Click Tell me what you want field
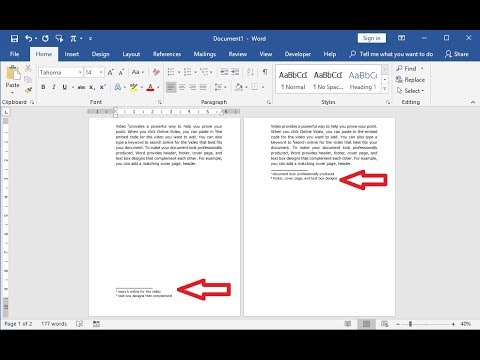 (x=391, y=54)
